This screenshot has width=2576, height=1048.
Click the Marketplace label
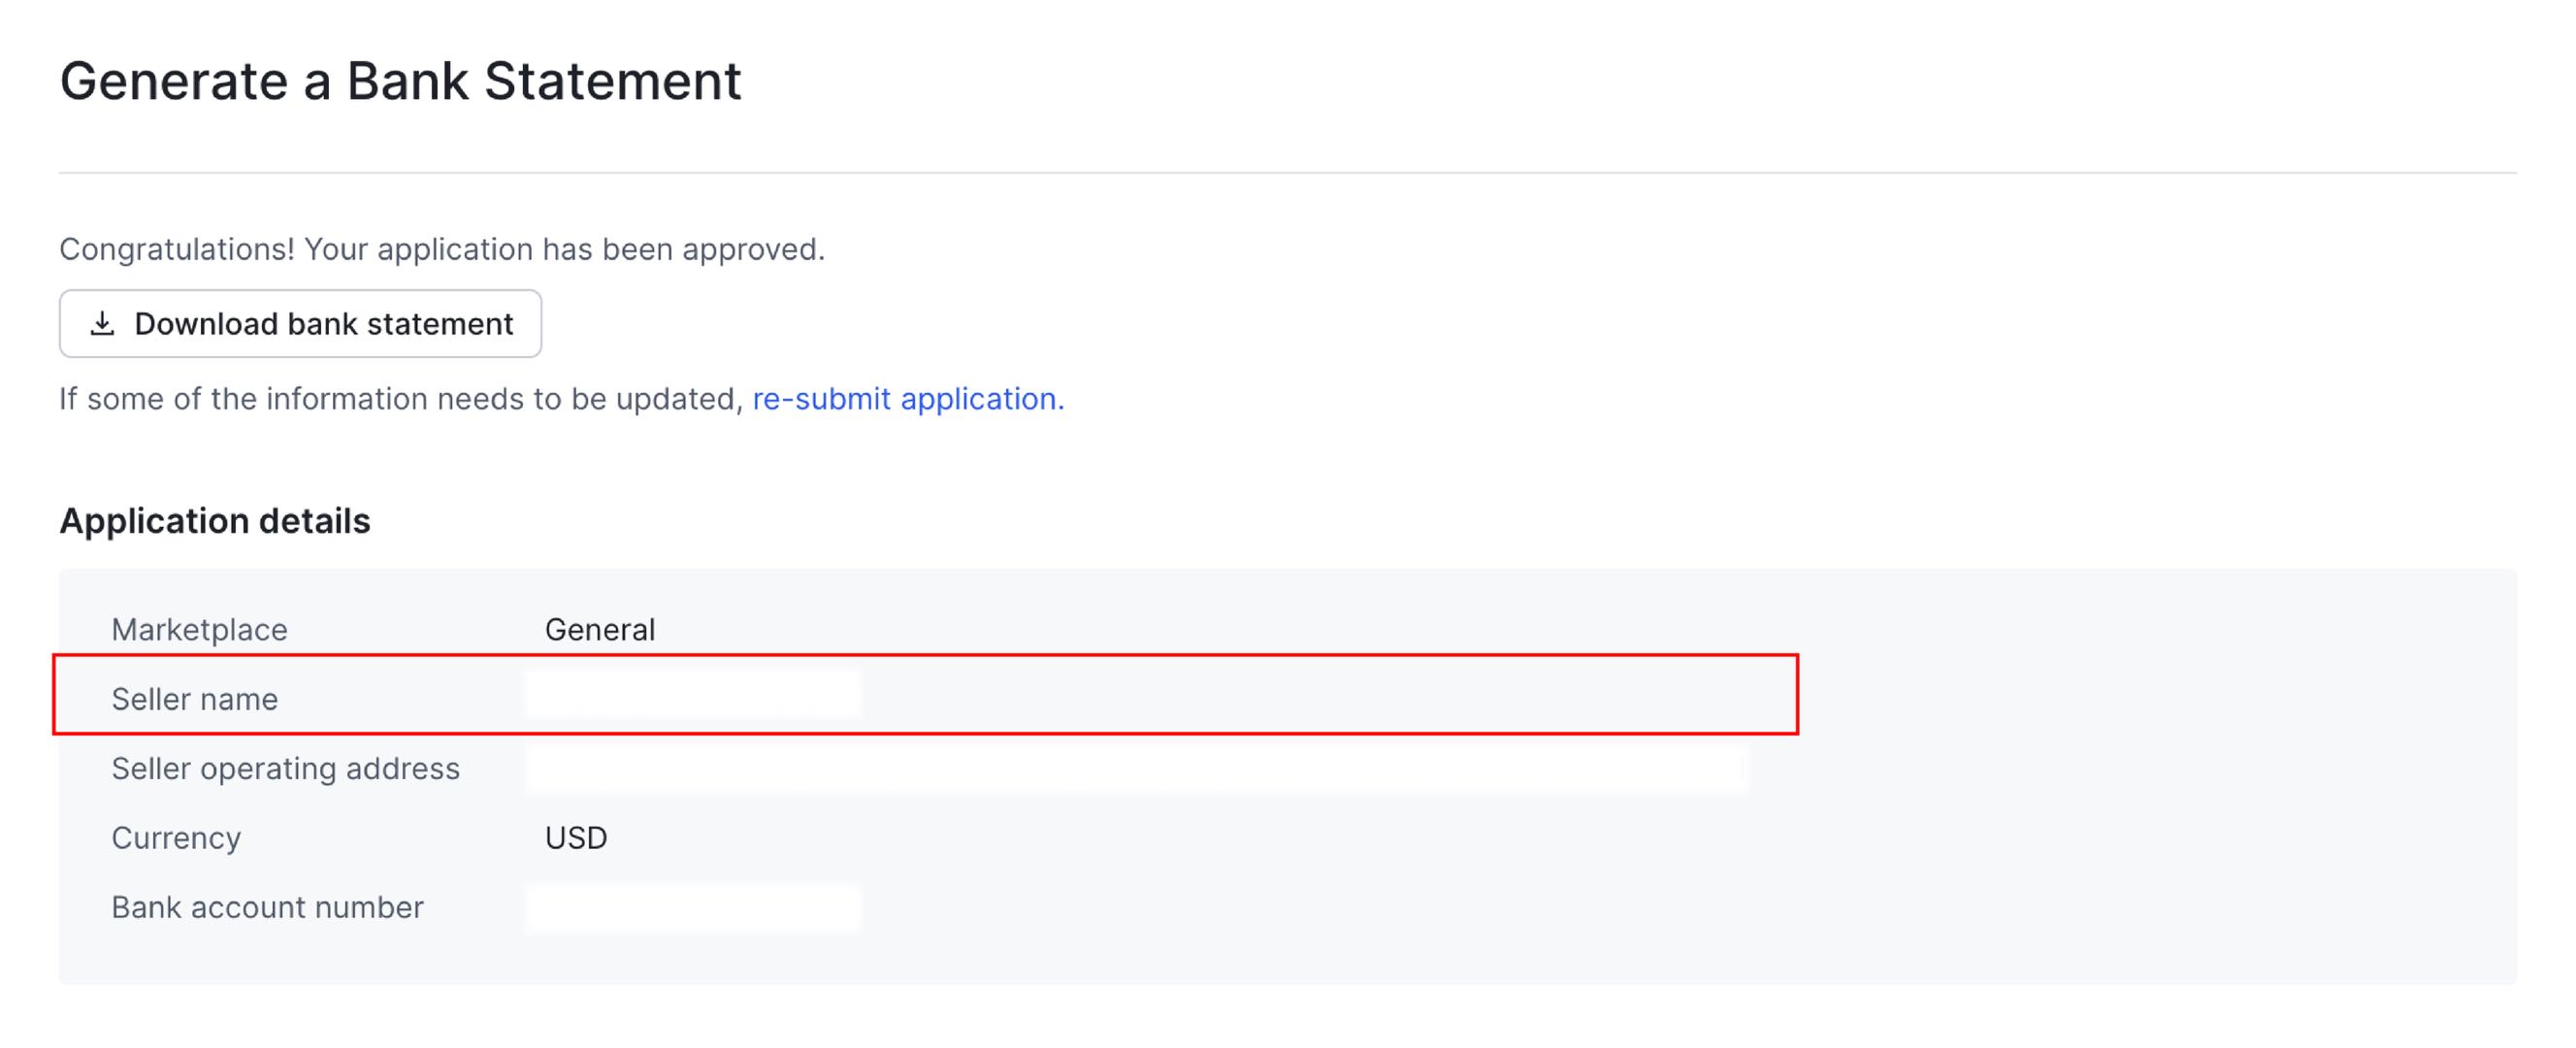tap(199, 630)
